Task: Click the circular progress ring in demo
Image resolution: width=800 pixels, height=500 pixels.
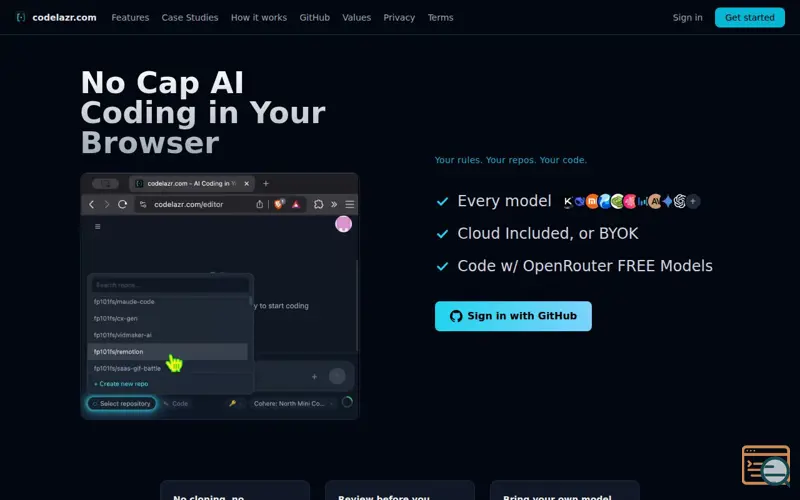Action: click(x=347, y=402)
